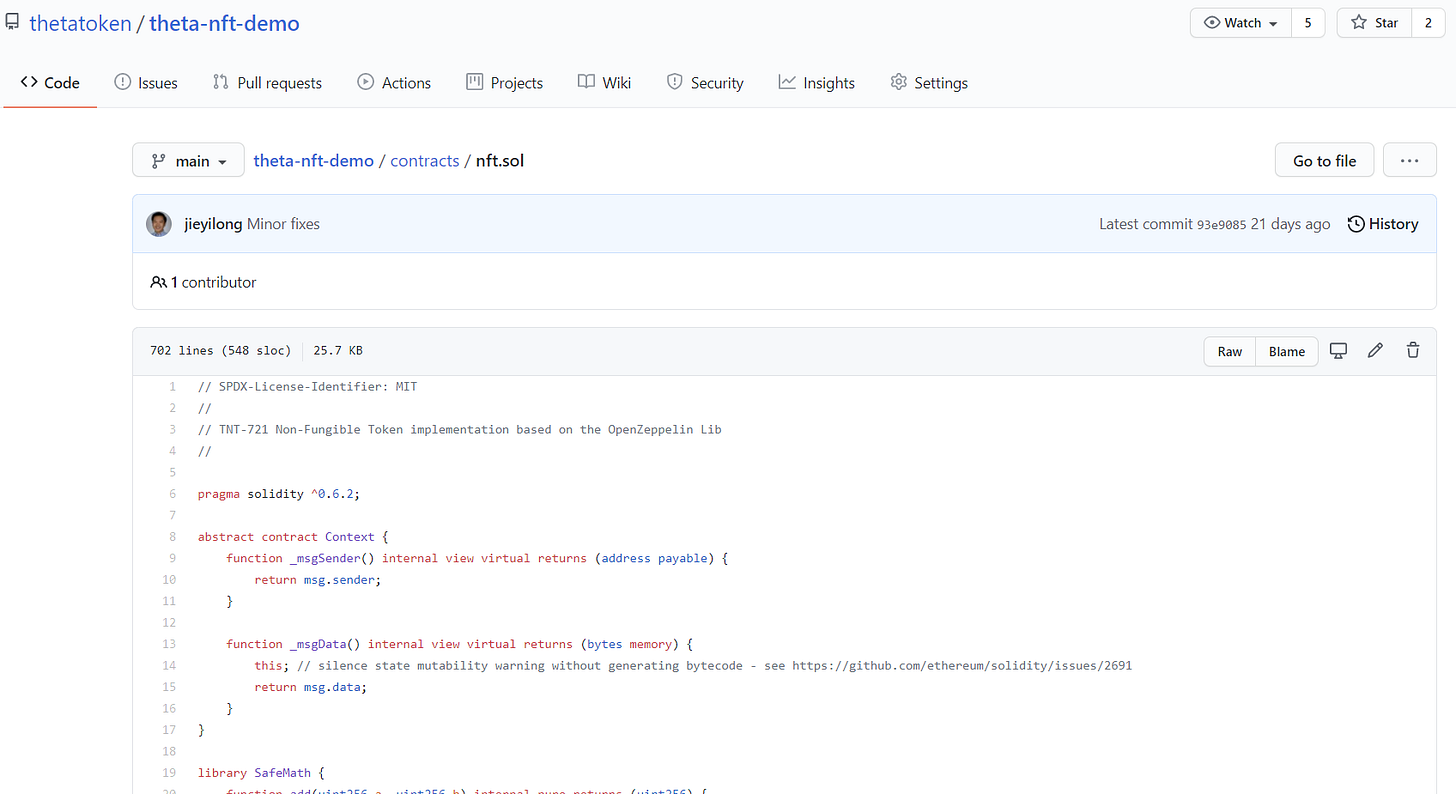Click theta-nft-demo in the breadcrumb path
Image resolution: width=1456 pixels, height=794 pixels.
coord(313,160)
